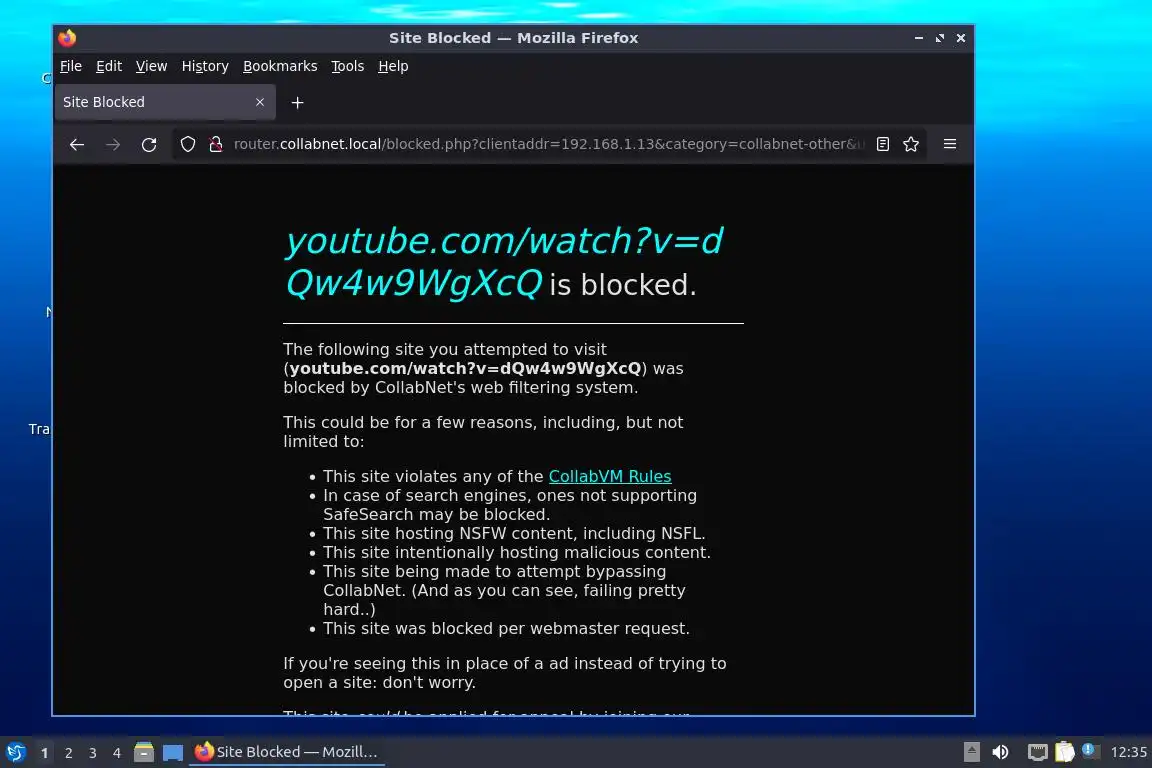Bookmark this page with the star icon
The image size is (1152, 768).
click(911, 144)
